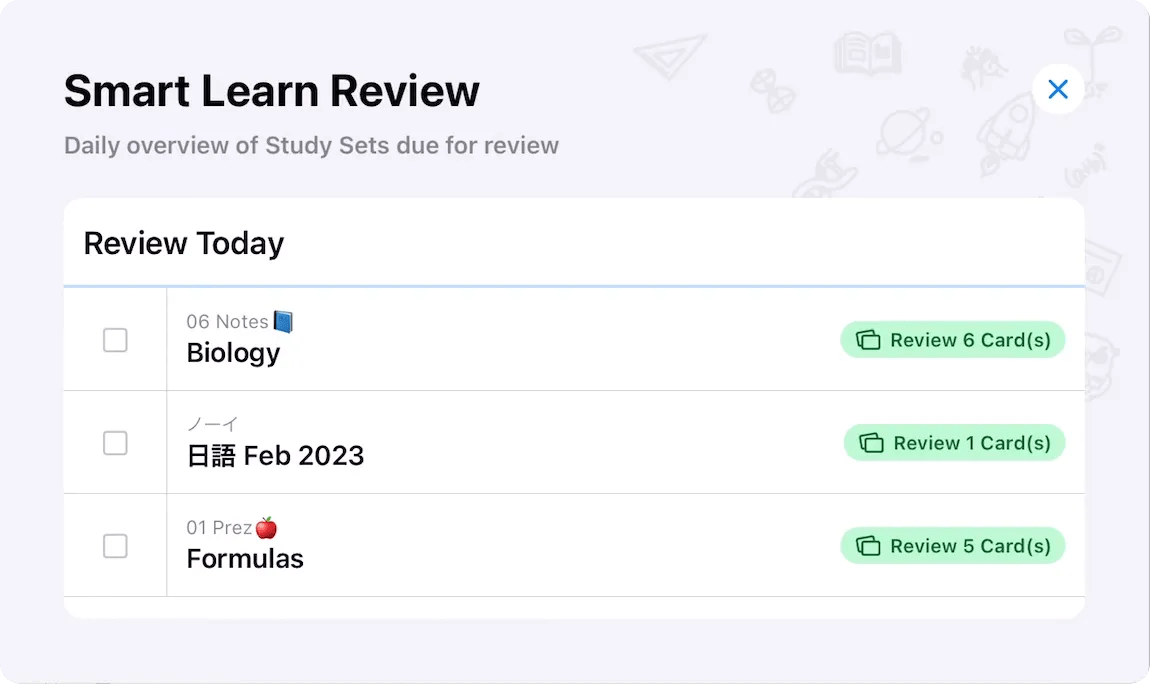Open the 日語 Feb 2023 study set
The width and height of the screenshot is (1150, 684).
point(276,456)
